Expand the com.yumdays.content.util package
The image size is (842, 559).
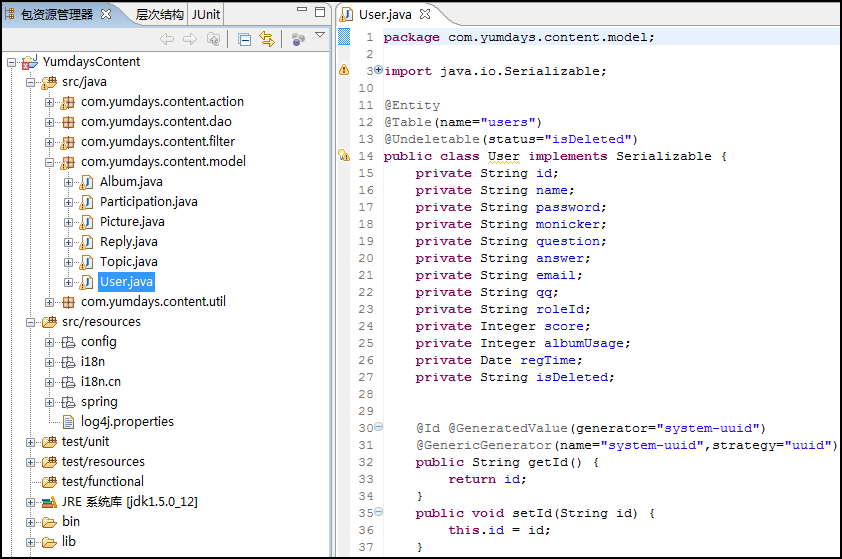pos(49,302)
